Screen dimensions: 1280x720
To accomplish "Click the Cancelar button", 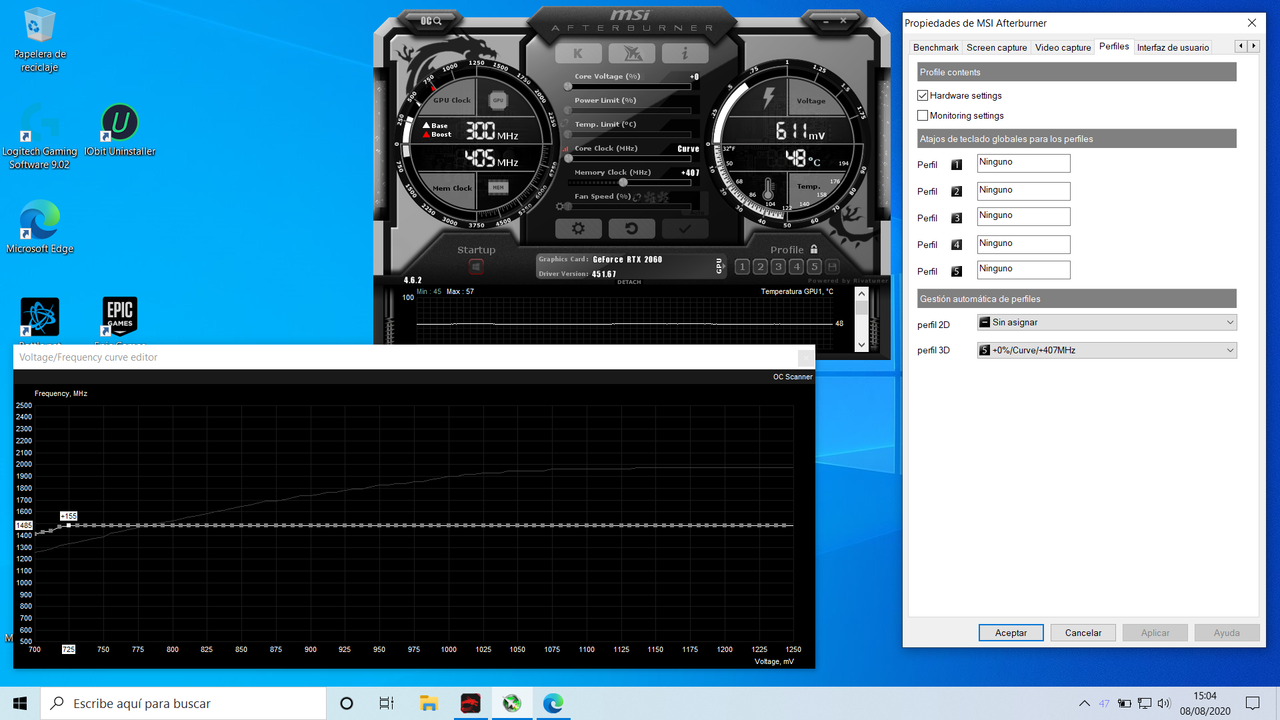I will tap(1083, 633).
